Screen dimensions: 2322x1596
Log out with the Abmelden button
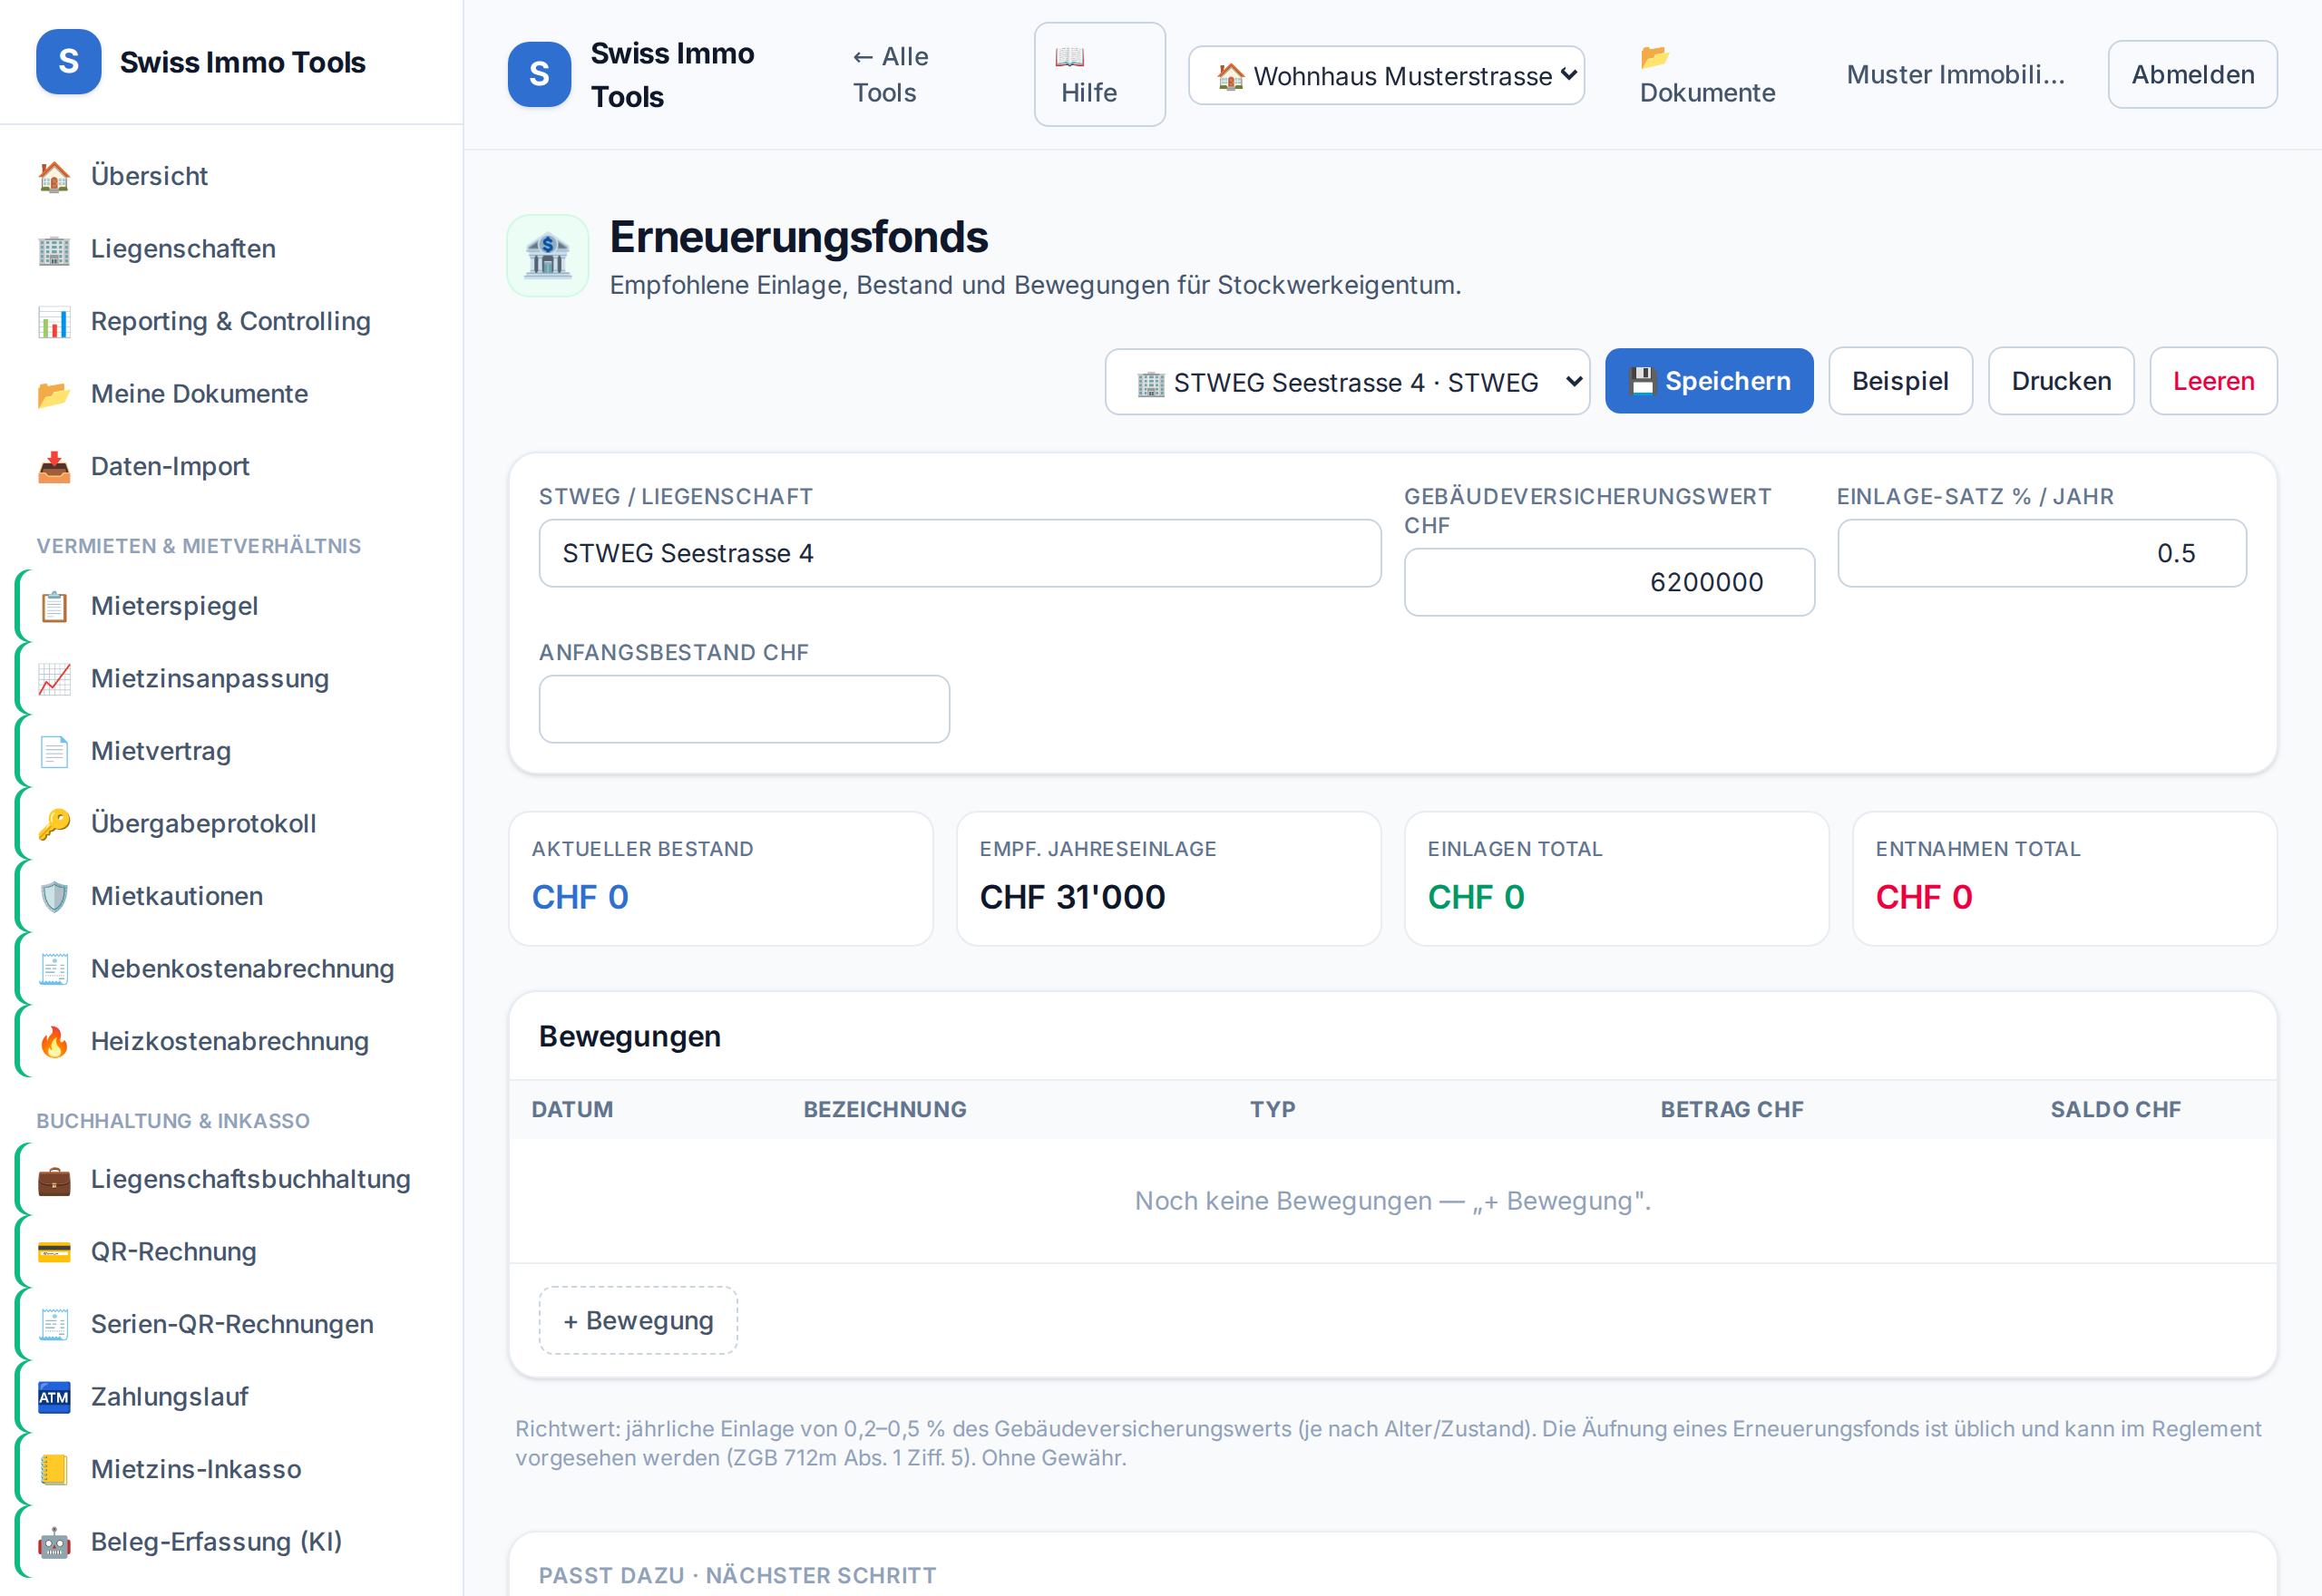(x=2192, y=75)
